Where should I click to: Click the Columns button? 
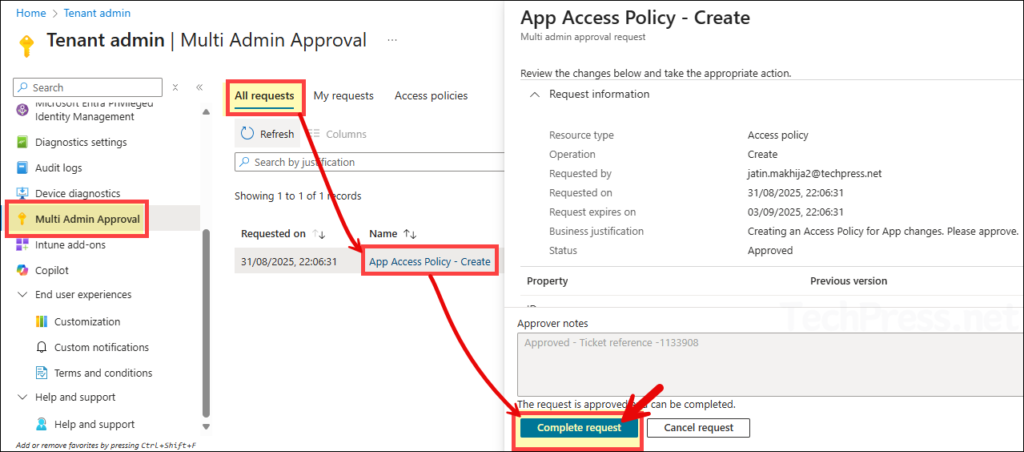(x=338, y=134)
